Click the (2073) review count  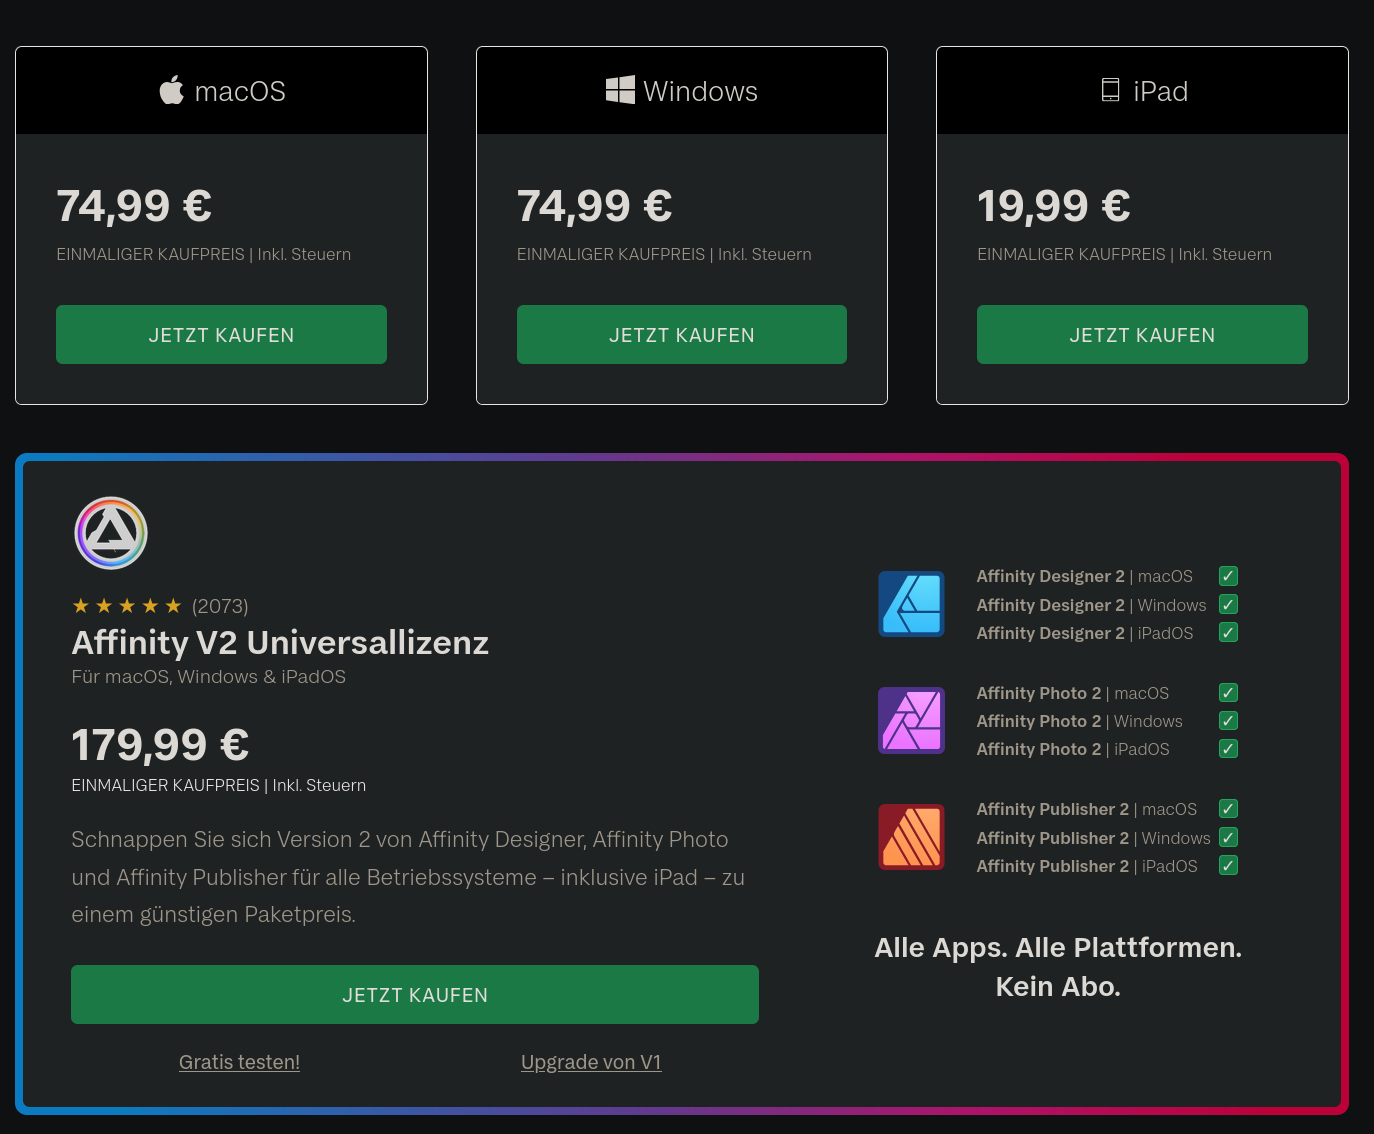(220, 606)
